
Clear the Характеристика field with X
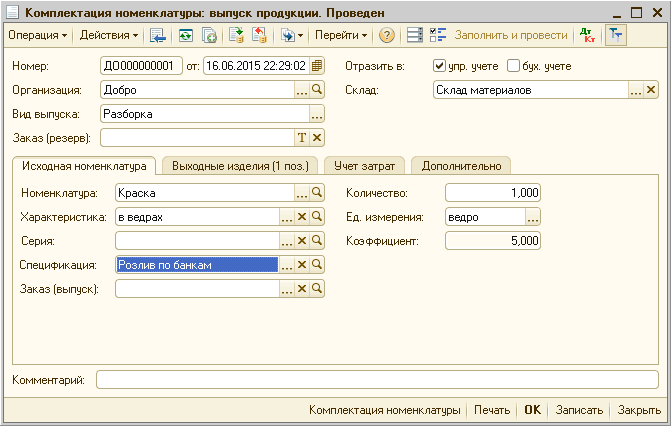coord(302,217)
